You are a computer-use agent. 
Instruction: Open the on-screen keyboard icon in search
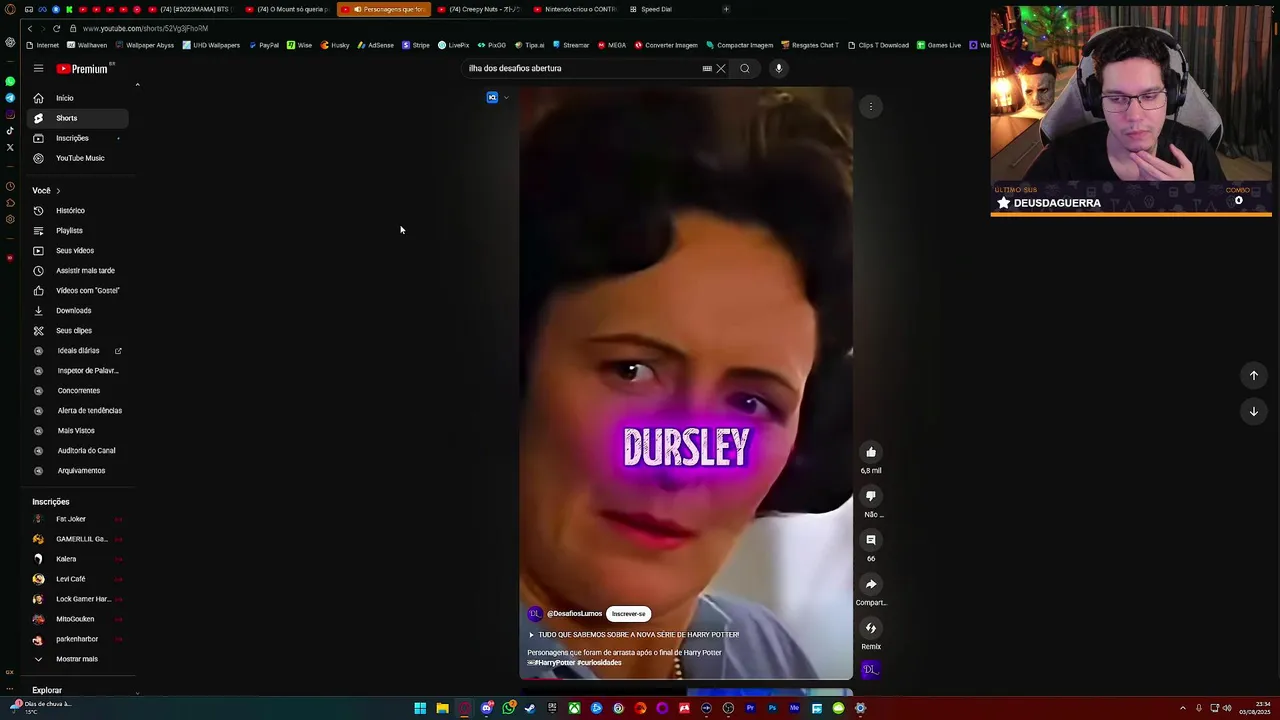click(707, 68)
